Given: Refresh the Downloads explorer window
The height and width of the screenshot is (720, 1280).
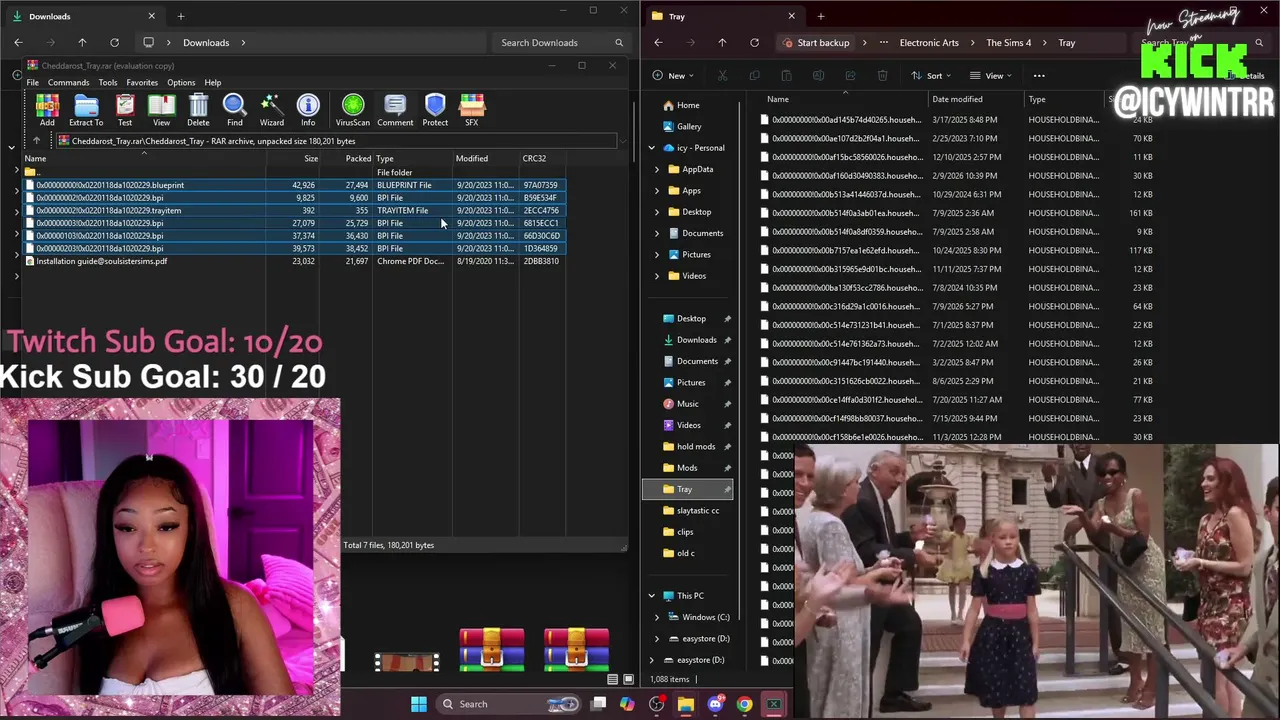Looking at the screenshot, I should 114,43.
